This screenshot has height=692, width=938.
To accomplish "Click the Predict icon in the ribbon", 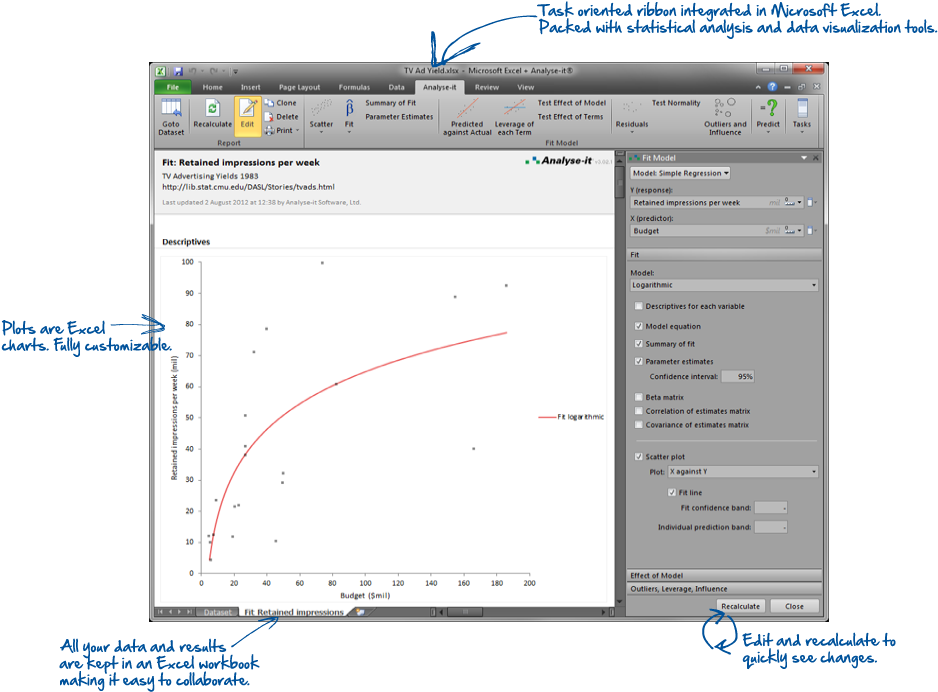I will click(x=768, y=114).
